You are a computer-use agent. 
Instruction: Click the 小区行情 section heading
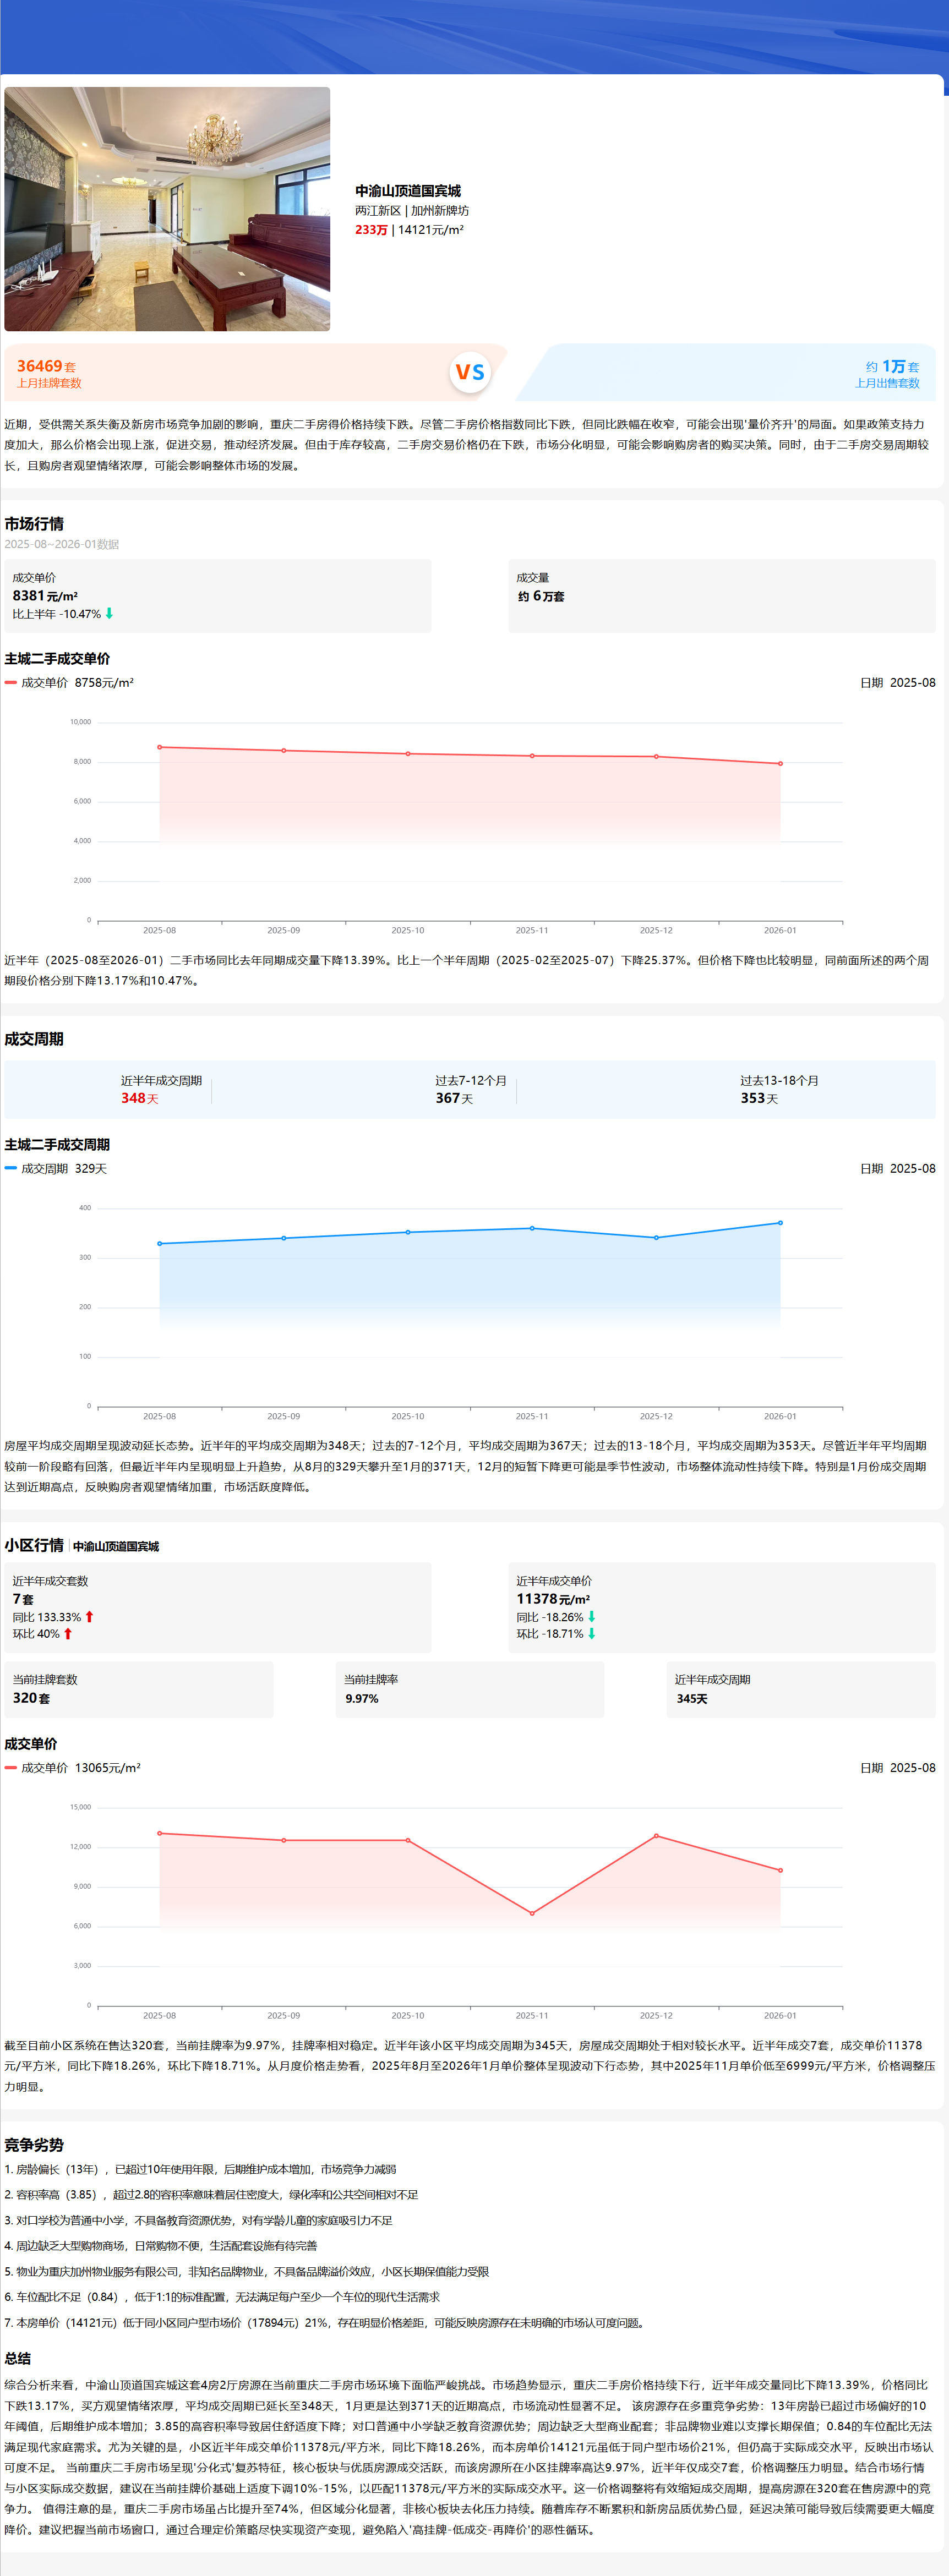click(34, 1545)
